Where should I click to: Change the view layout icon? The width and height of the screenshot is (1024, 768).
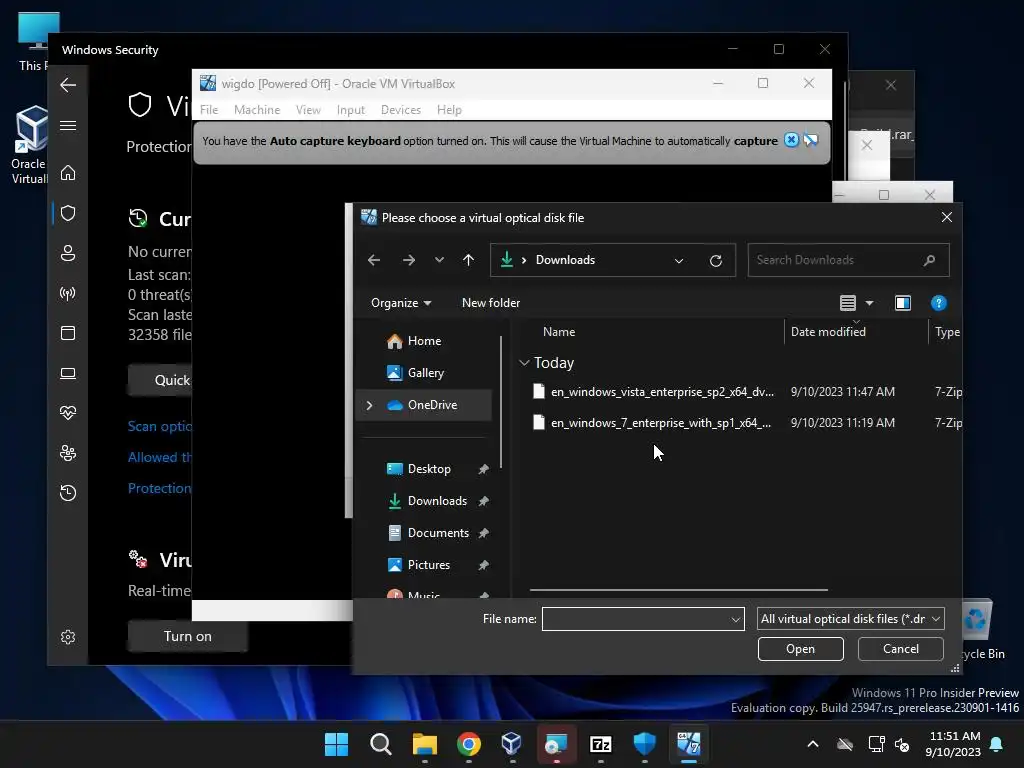point(848,303)
